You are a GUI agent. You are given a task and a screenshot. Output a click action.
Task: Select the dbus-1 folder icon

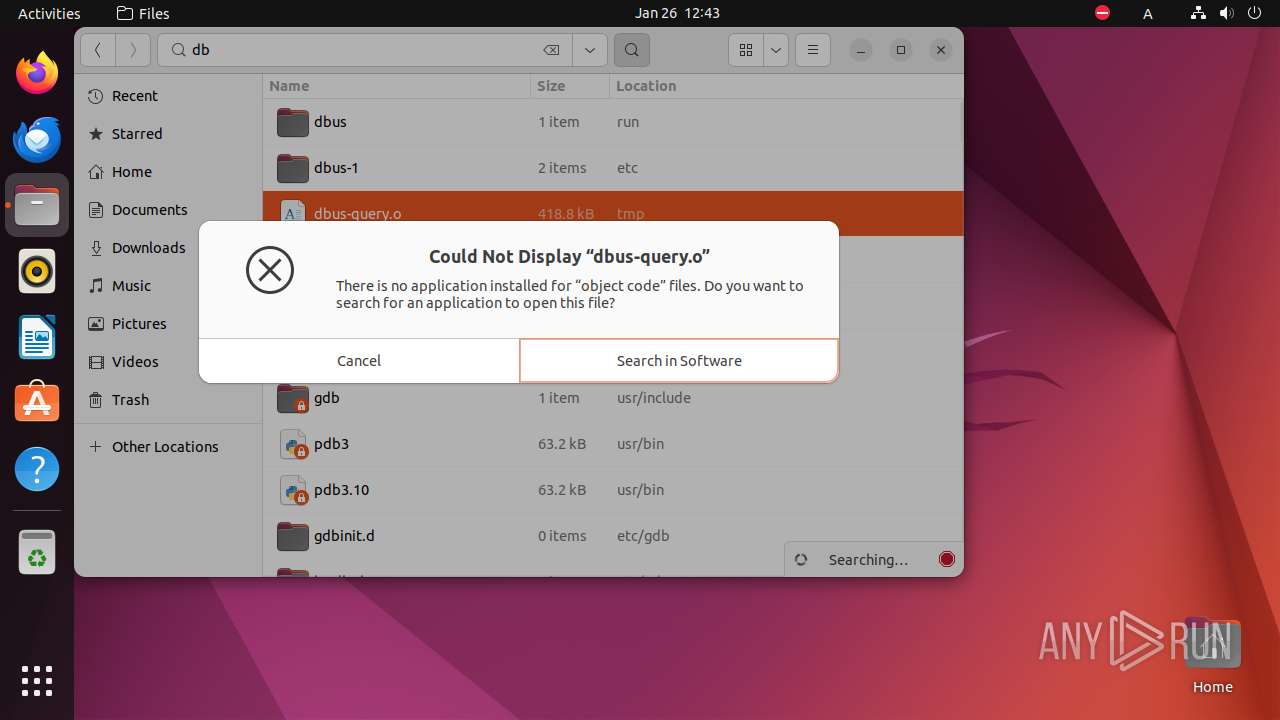[x=293, y=168]
